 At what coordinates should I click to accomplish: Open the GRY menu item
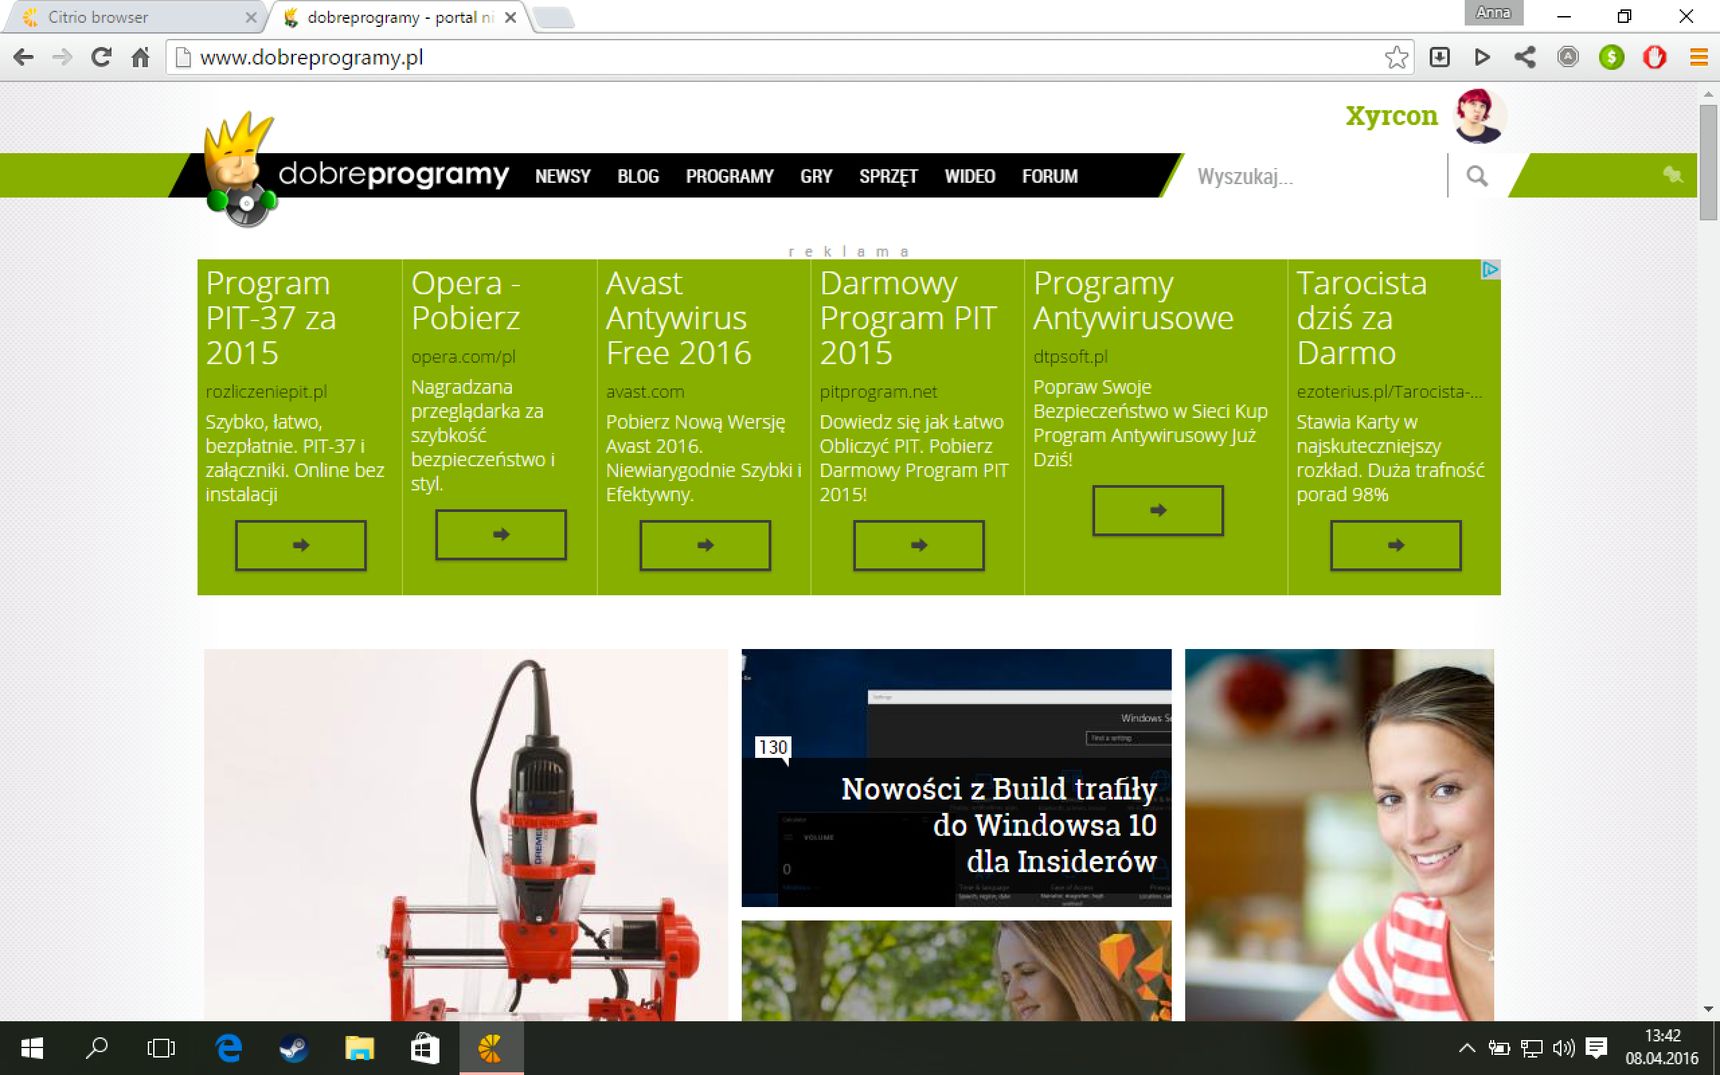coord(816,176)
